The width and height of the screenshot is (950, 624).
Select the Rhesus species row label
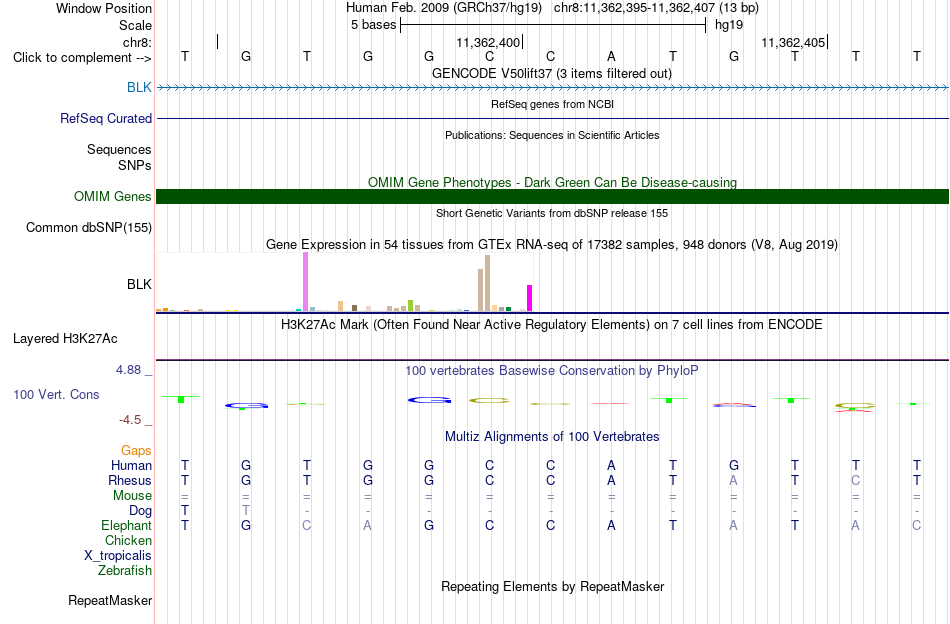[x=130, y=480]
